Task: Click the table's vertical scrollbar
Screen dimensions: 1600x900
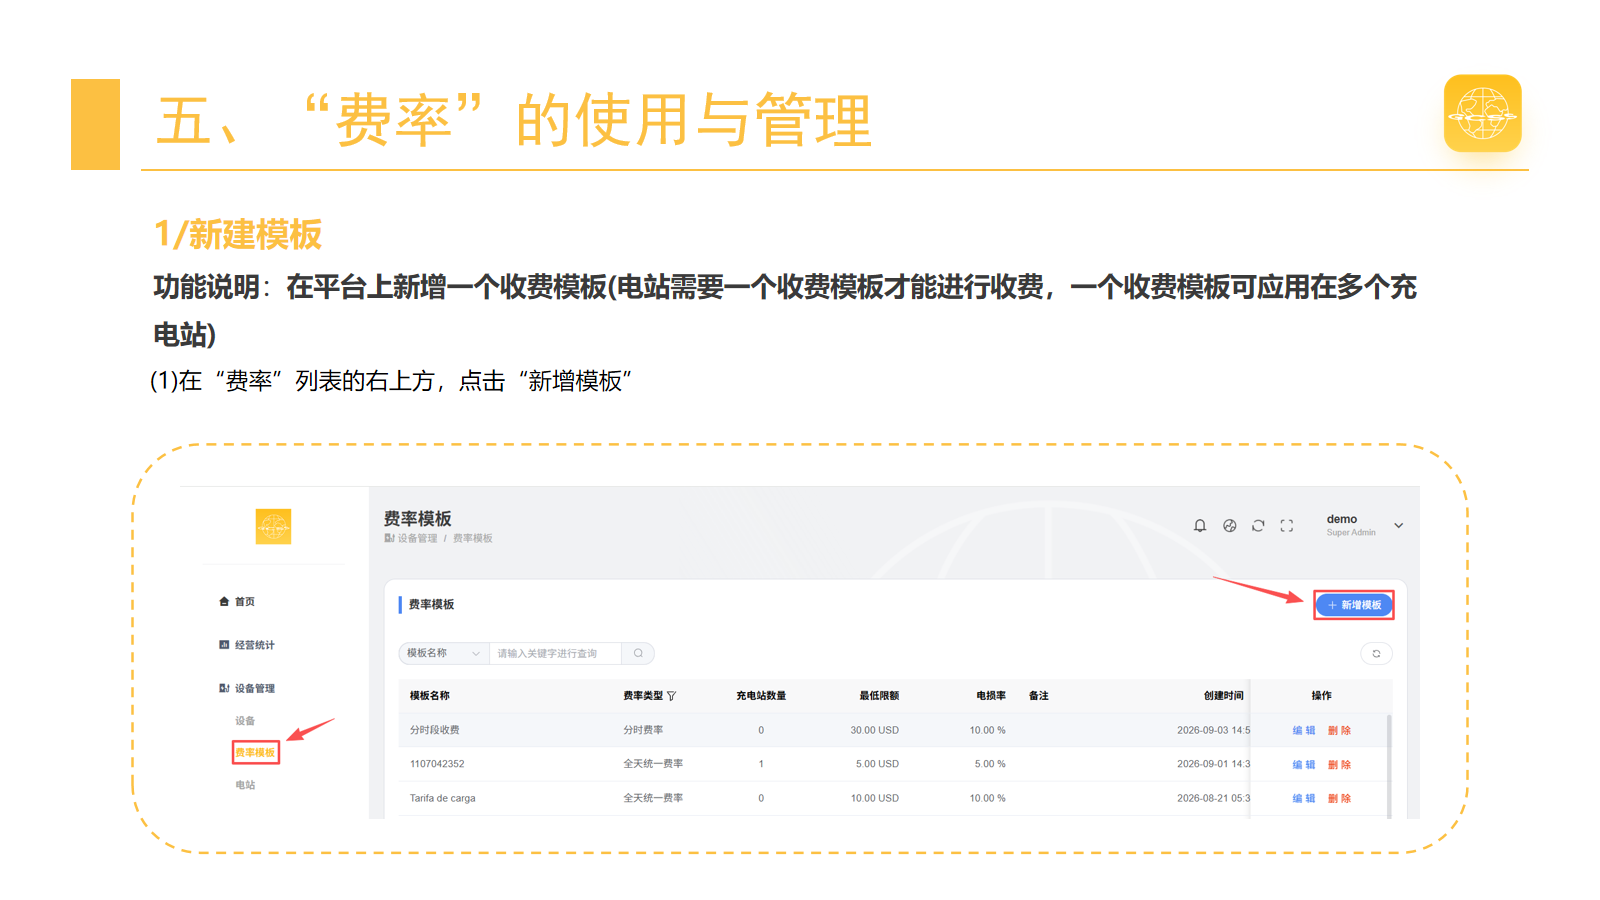Action: pyautogui.click(x=1389, y=766)
